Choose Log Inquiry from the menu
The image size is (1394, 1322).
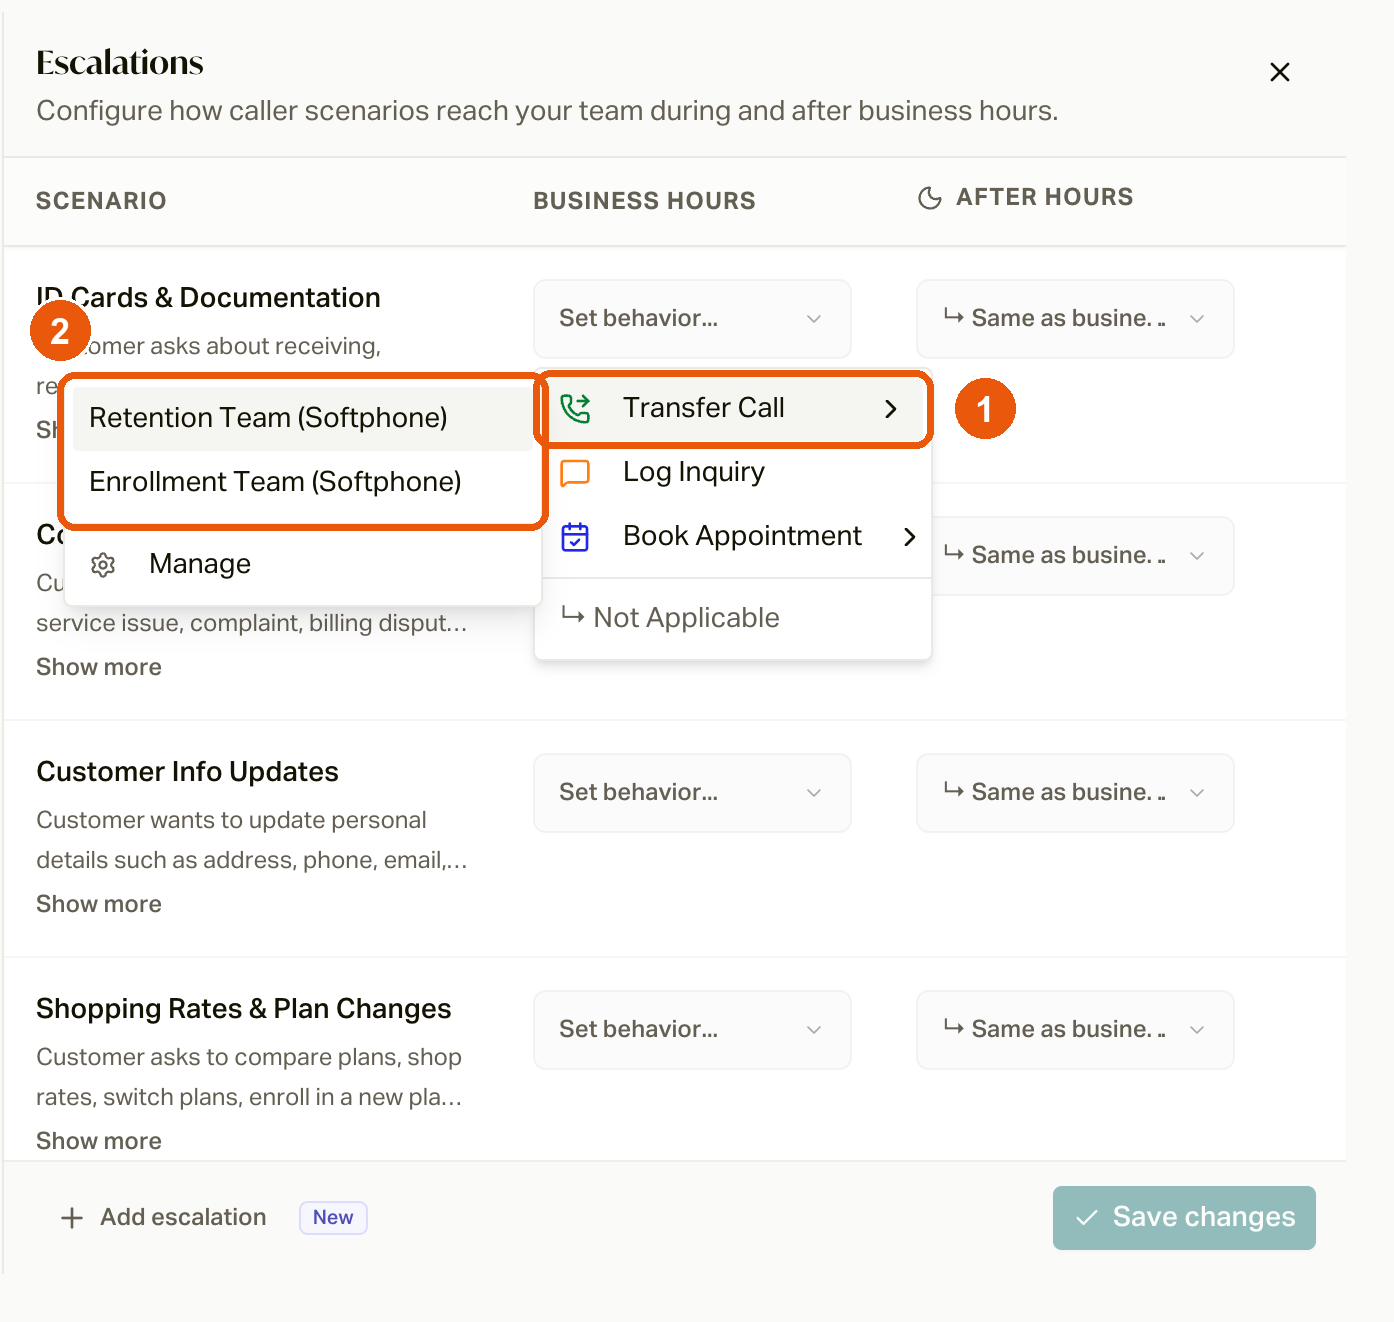(733, 472)
